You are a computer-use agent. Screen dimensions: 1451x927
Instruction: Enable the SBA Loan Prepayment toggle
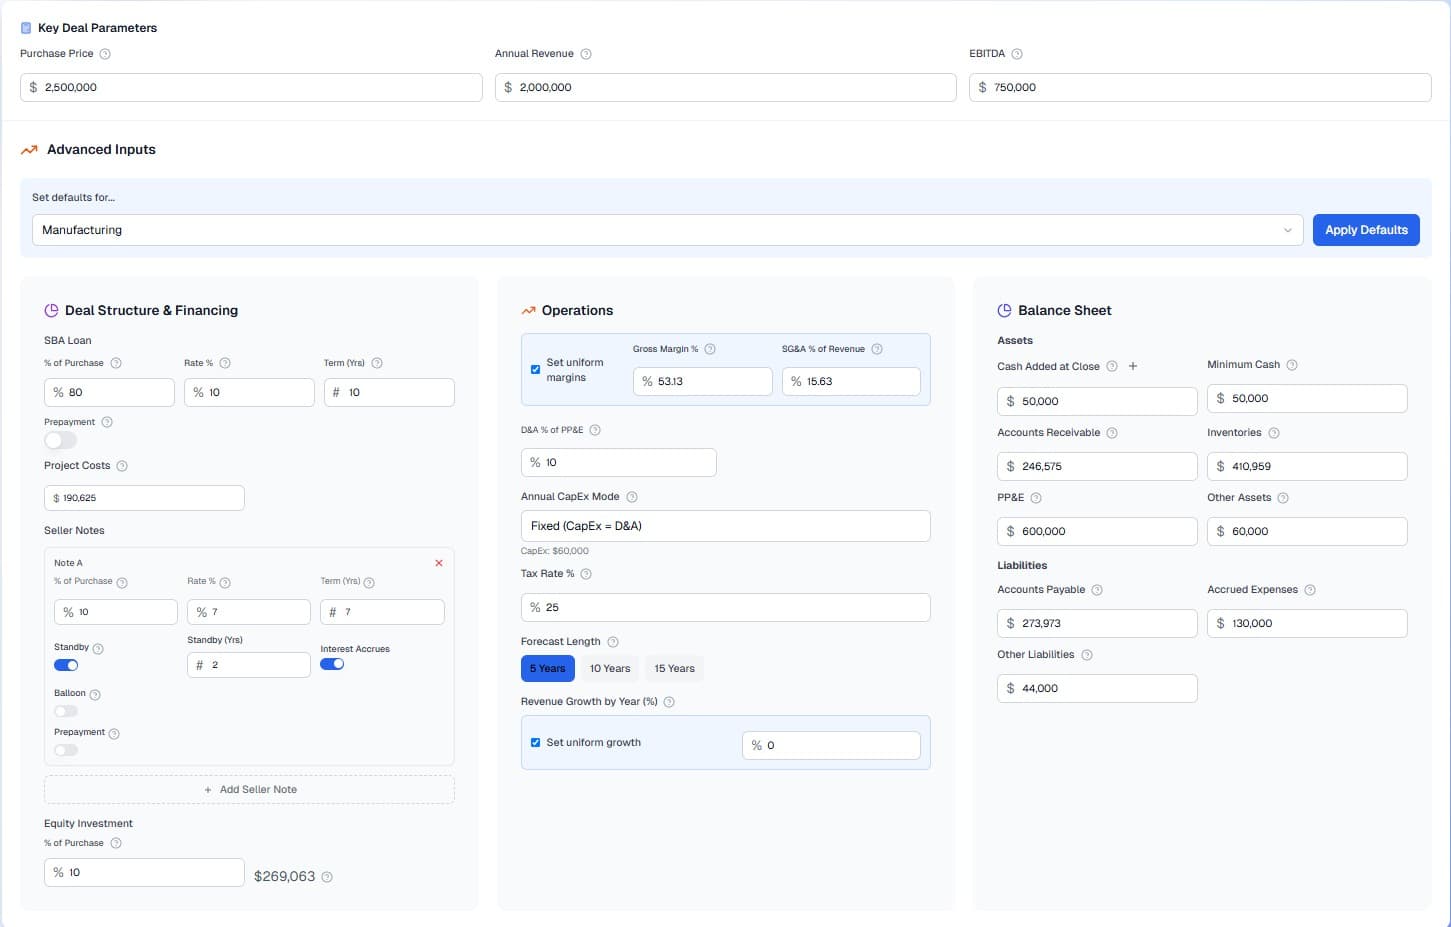click(x=59, y=441)
